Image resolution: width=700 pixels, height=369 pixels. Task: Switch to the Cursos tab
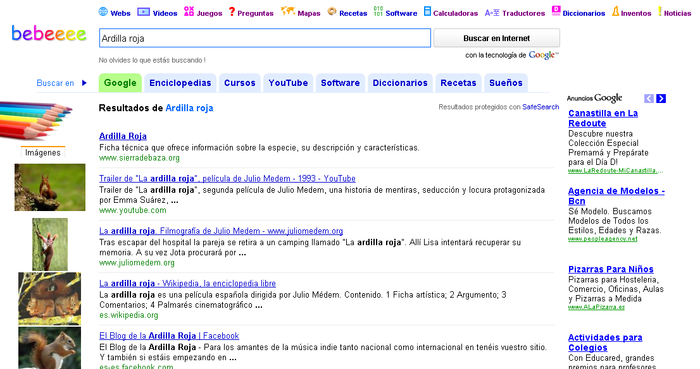(x=240, y=83)
